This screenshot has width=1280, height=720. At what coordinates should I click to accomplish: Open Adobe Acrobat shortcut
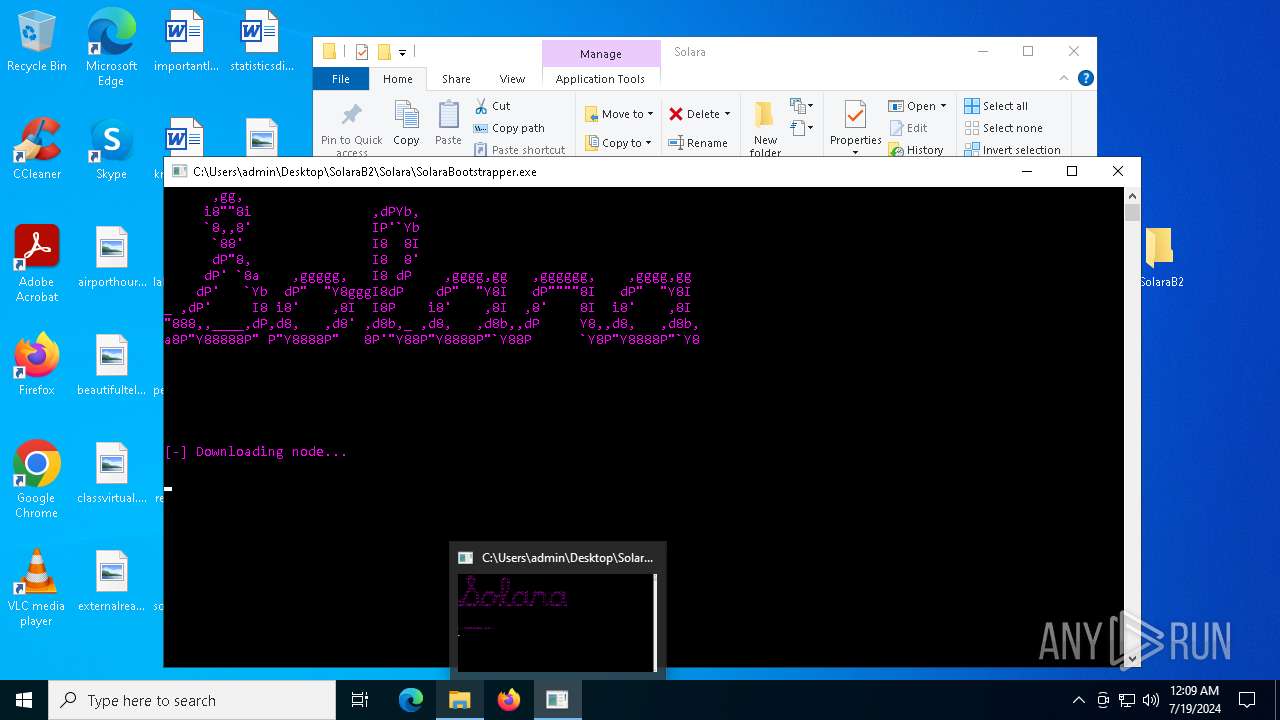[x=37, y=264]
